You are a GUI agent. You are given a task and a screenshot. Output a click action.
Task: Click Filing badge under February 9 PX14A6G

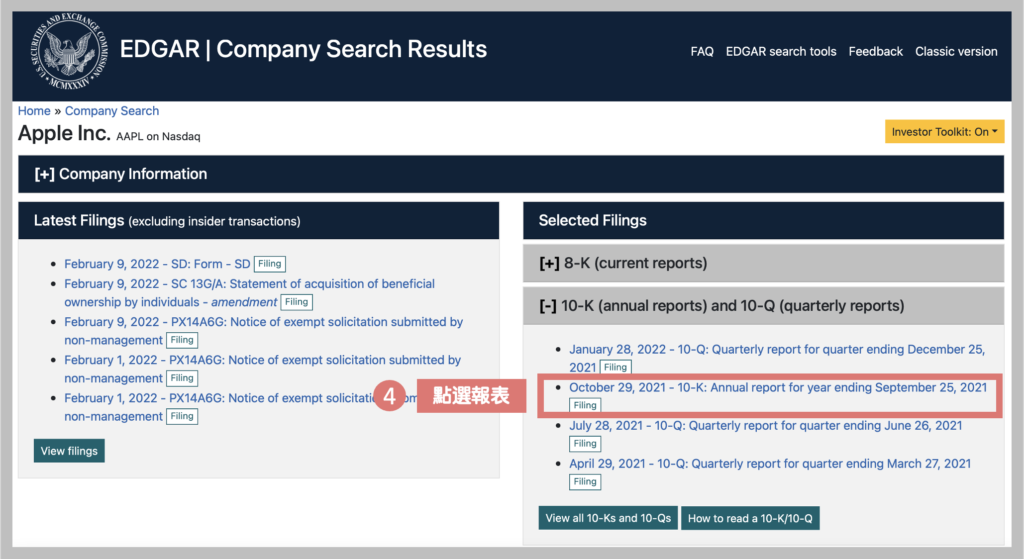pos(182,340)
